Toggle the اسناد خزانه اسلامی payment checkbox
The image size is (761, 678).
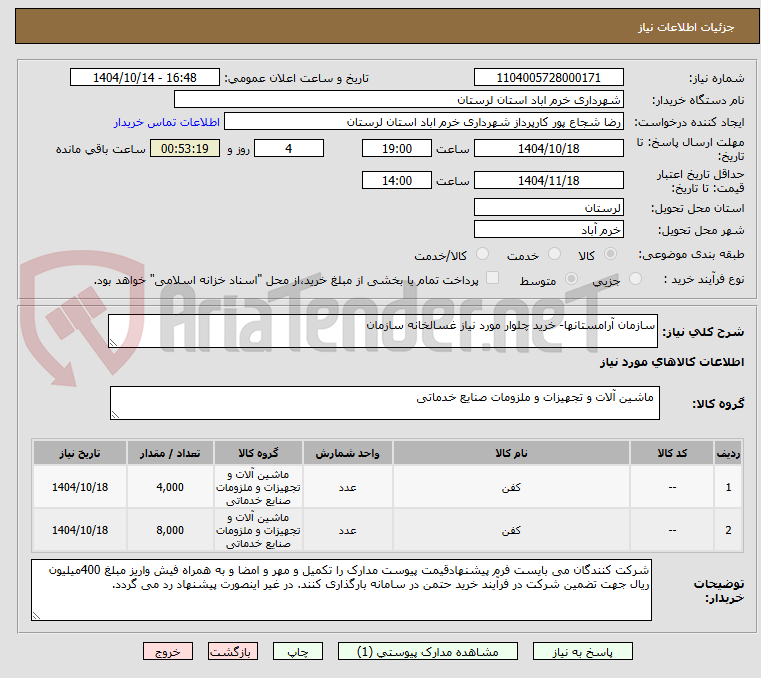(x=492, y=278)
